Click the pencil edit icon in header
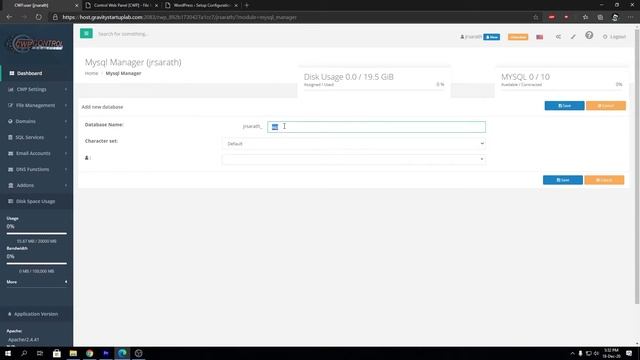640x360 pixels. [x=573, y=37]
